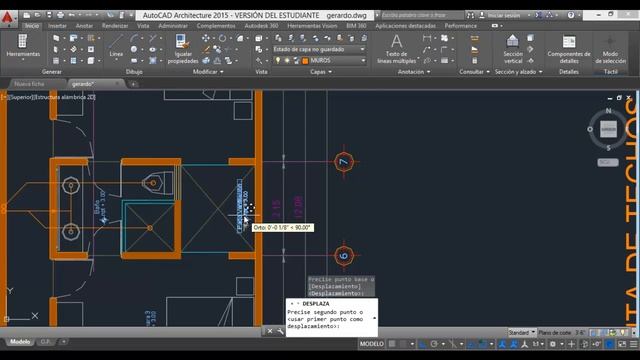Switch to the Administrar ribbon tab
This screenshot has height=360, width=640.
(x=173, y=26)
